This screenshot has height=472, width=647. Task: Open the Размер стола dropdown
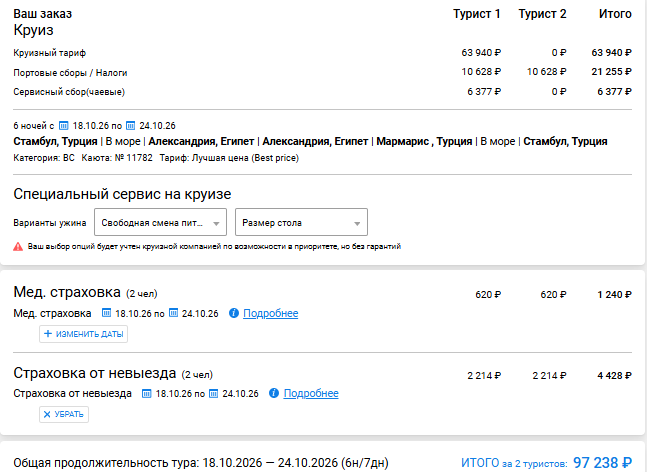(x=301, y=222)
